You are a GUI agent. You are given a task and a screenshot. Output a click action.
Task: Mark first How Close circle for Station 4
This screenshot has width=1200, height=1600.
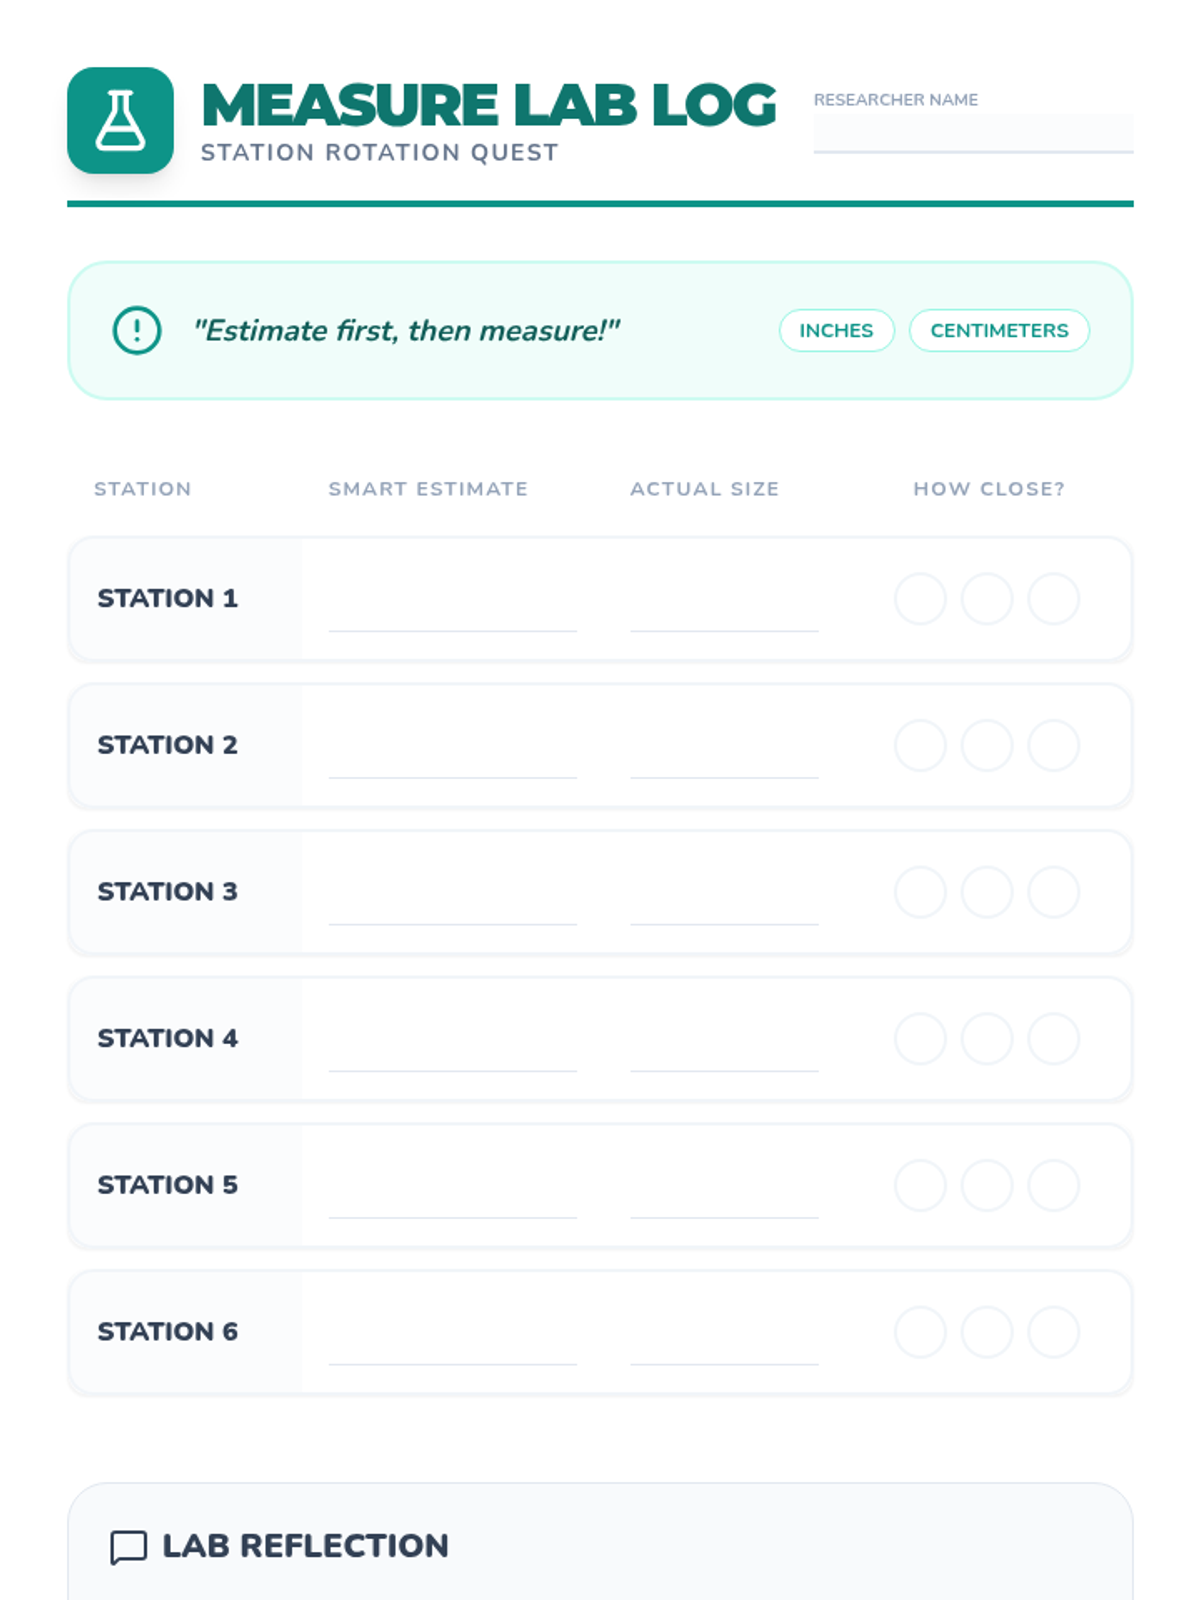920,1038
